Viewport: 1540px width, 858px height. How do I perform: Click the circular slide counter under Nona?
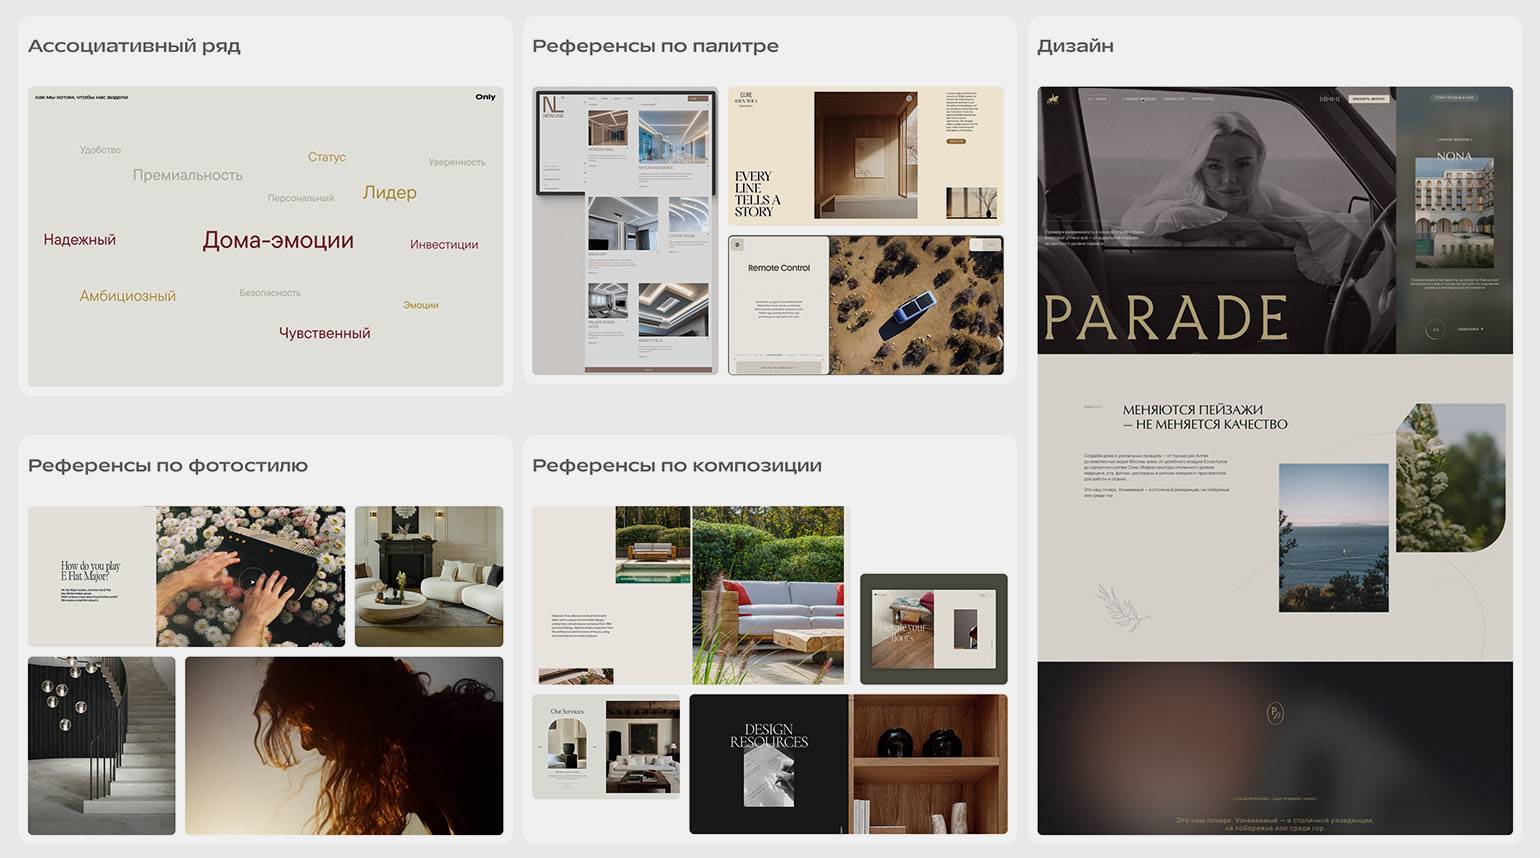point(1435,329)
